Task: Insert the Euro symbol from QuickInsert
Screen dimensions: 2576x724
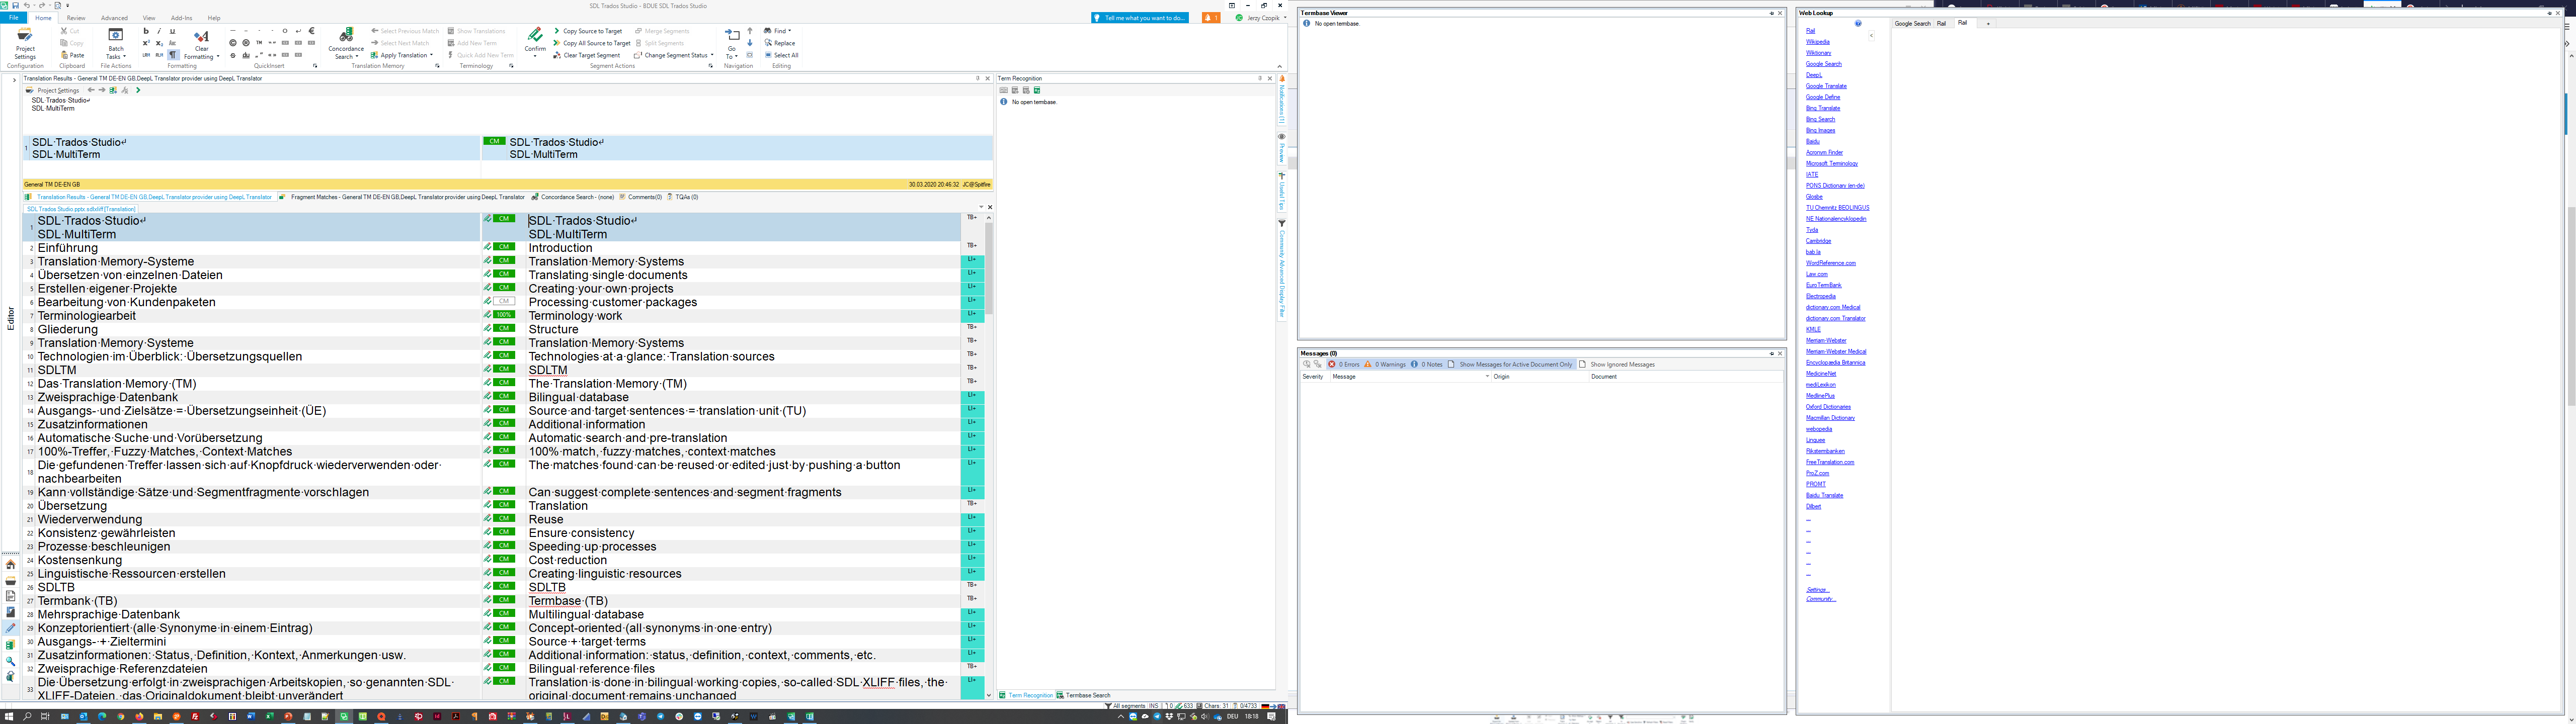Action: coord(311,31)
